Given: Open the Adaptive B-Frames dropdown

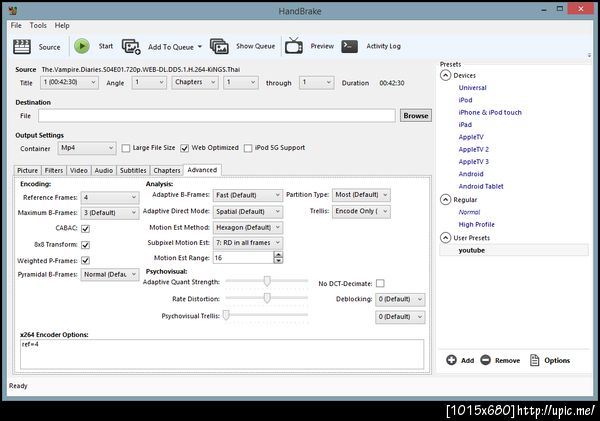Looking at the screenshot, I should click(x=248, y=195).
